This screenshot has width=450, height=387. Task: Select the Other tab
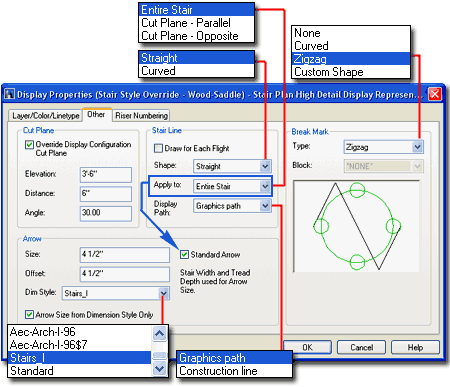[x=96, y=114]
